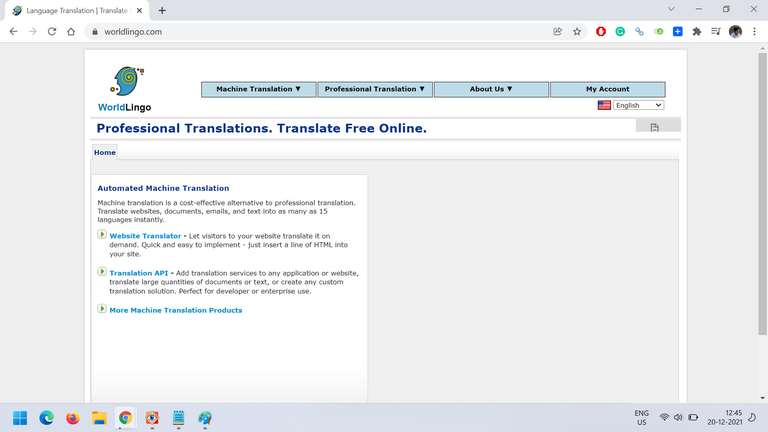The image size is (768, 432).
Task: Launch Microsoft Edge from taskbar
Action: click(x=47, y=418)
